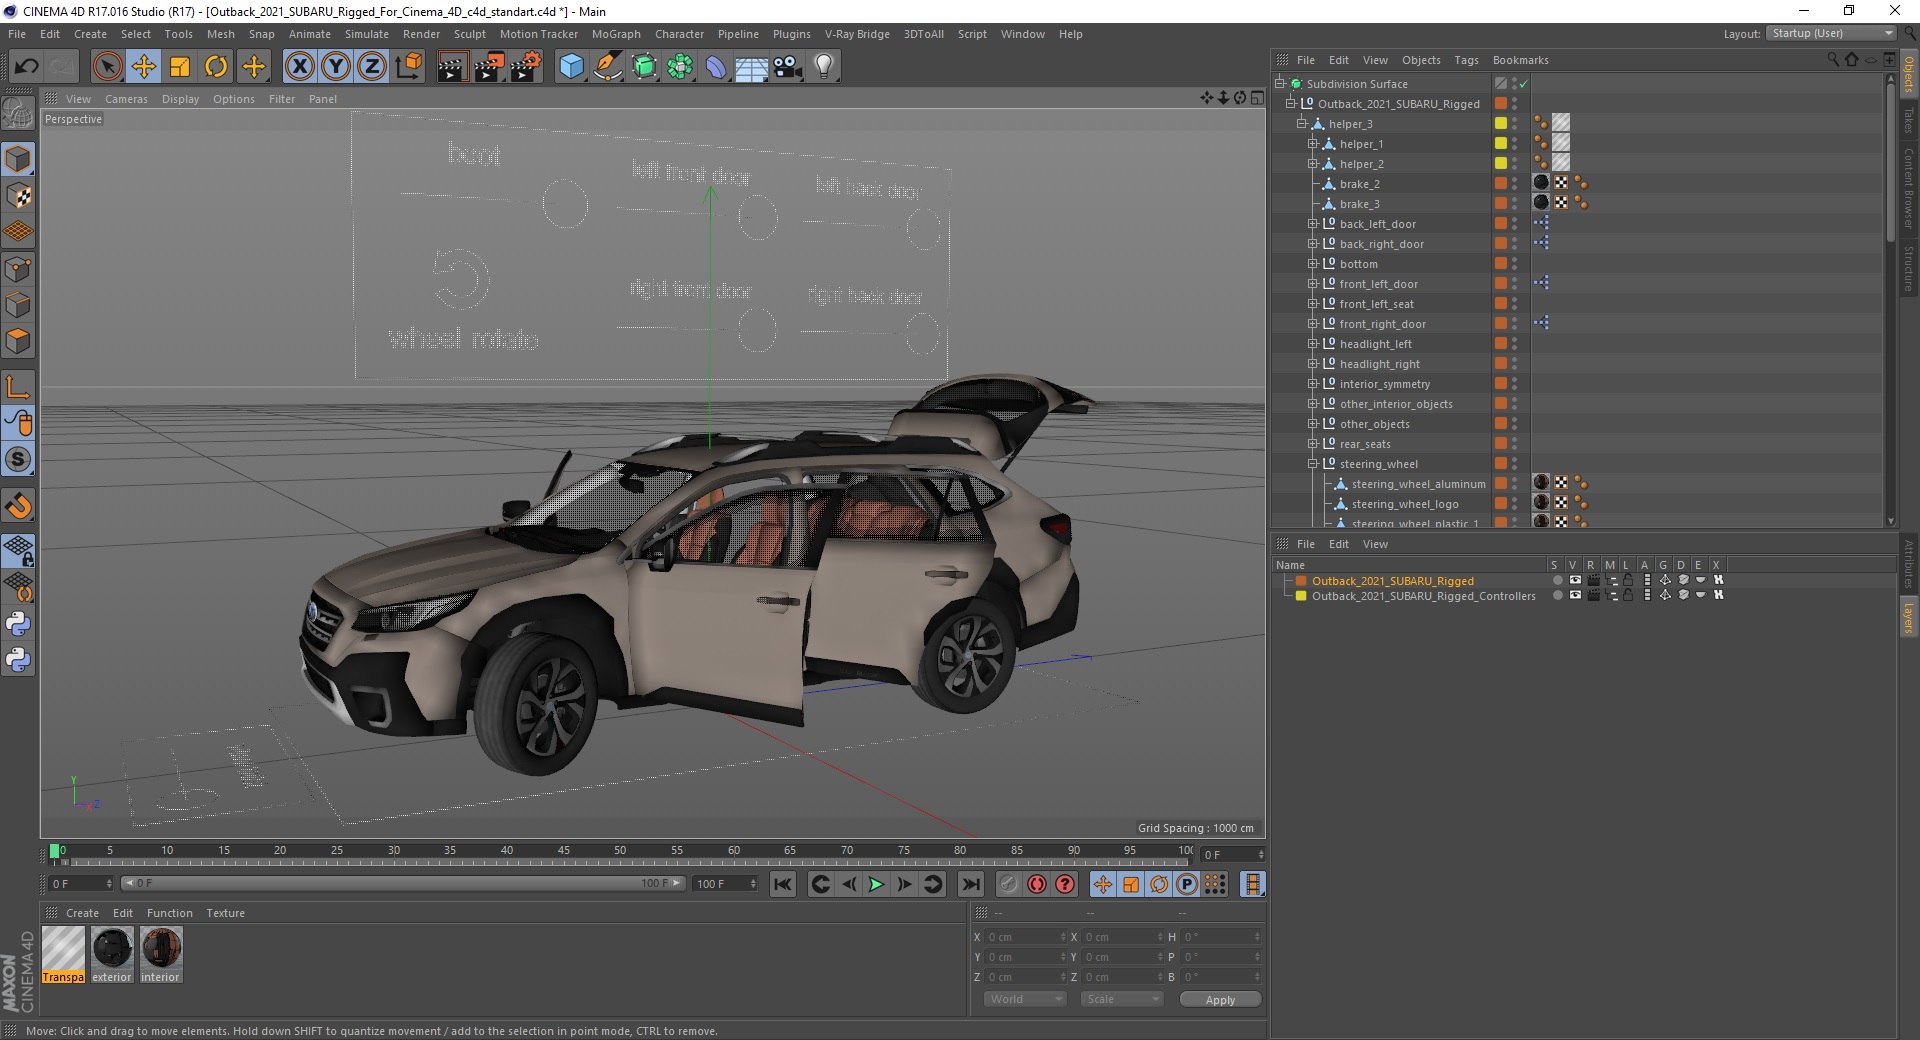Toggle Subdivision Surface enable checkmark

1524,84
